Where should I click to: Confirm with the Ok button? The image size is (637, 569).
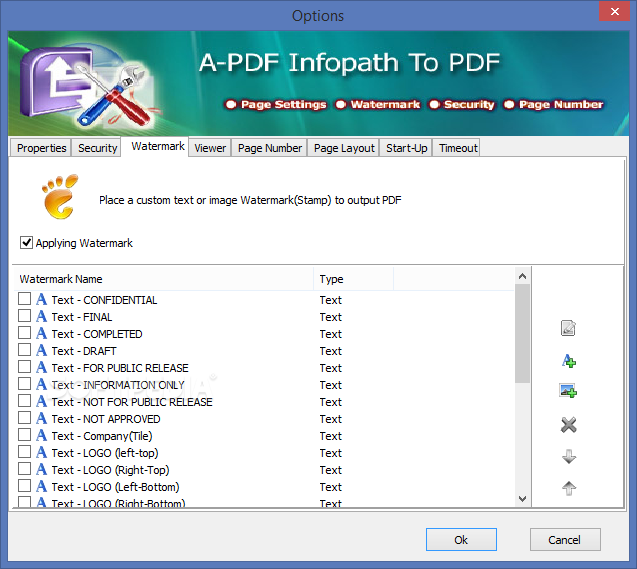pos(461,540)
